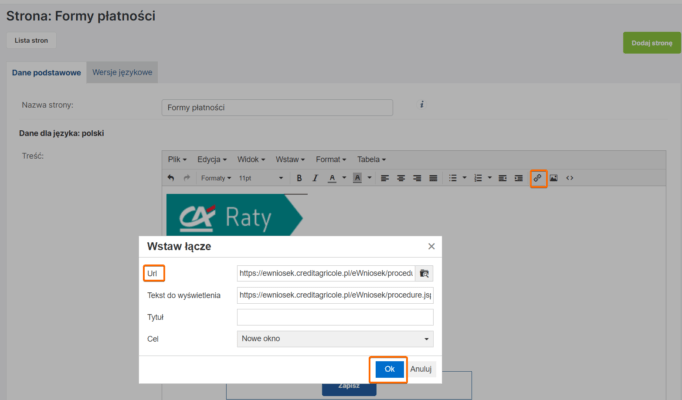Toggle italic formatting in editor toolbar
The height and width of the screenshot is (400, 682).
click(314, 178)
